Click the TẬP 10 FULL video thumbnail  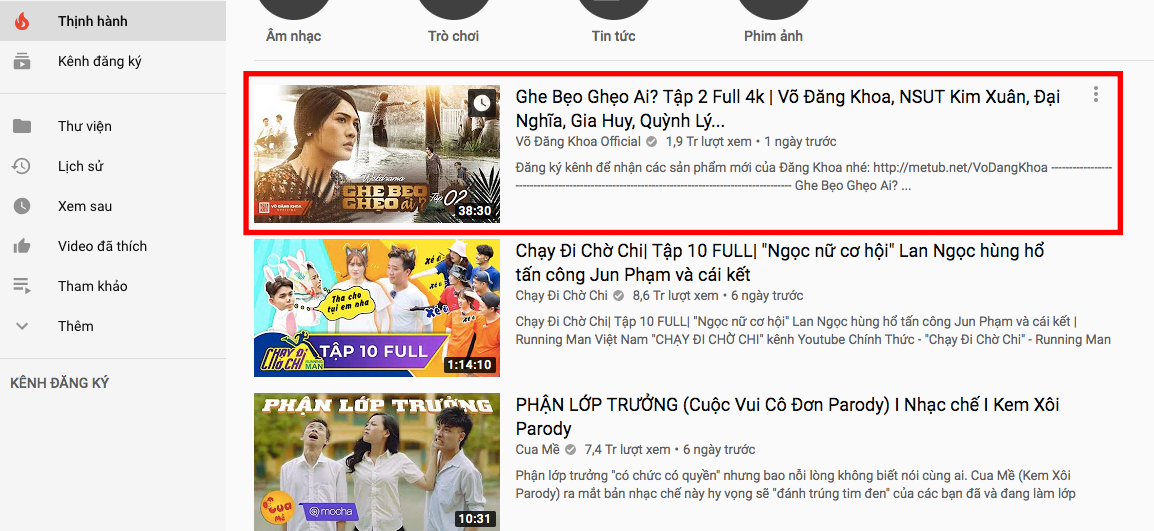pos(377,308)
